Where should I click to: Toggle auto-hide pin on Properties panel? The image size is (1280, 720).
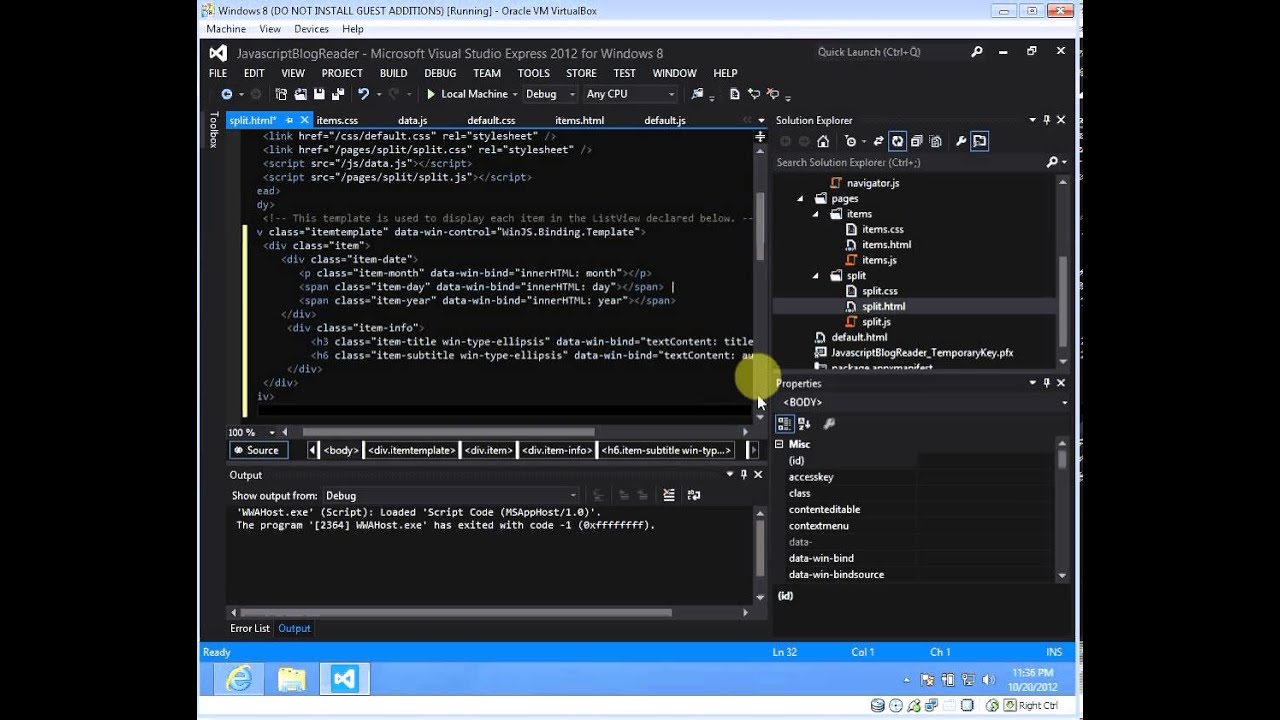1047,383
